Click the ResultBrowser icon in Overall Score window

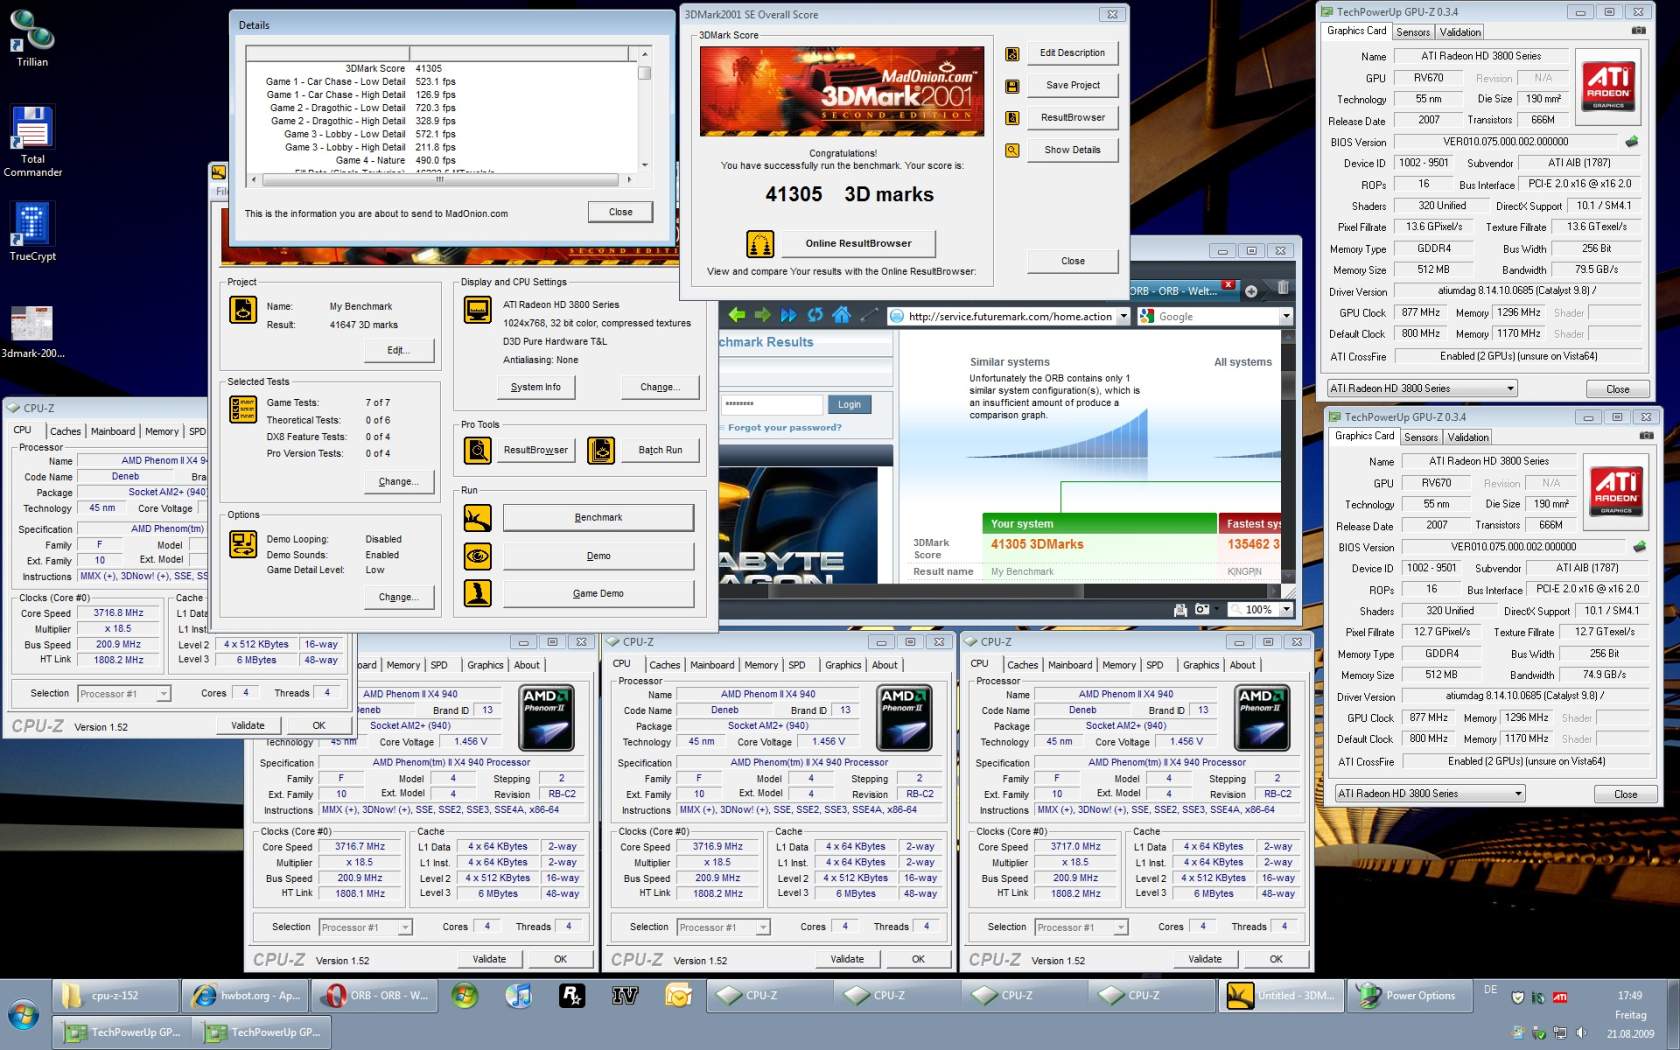[1012, 118]
